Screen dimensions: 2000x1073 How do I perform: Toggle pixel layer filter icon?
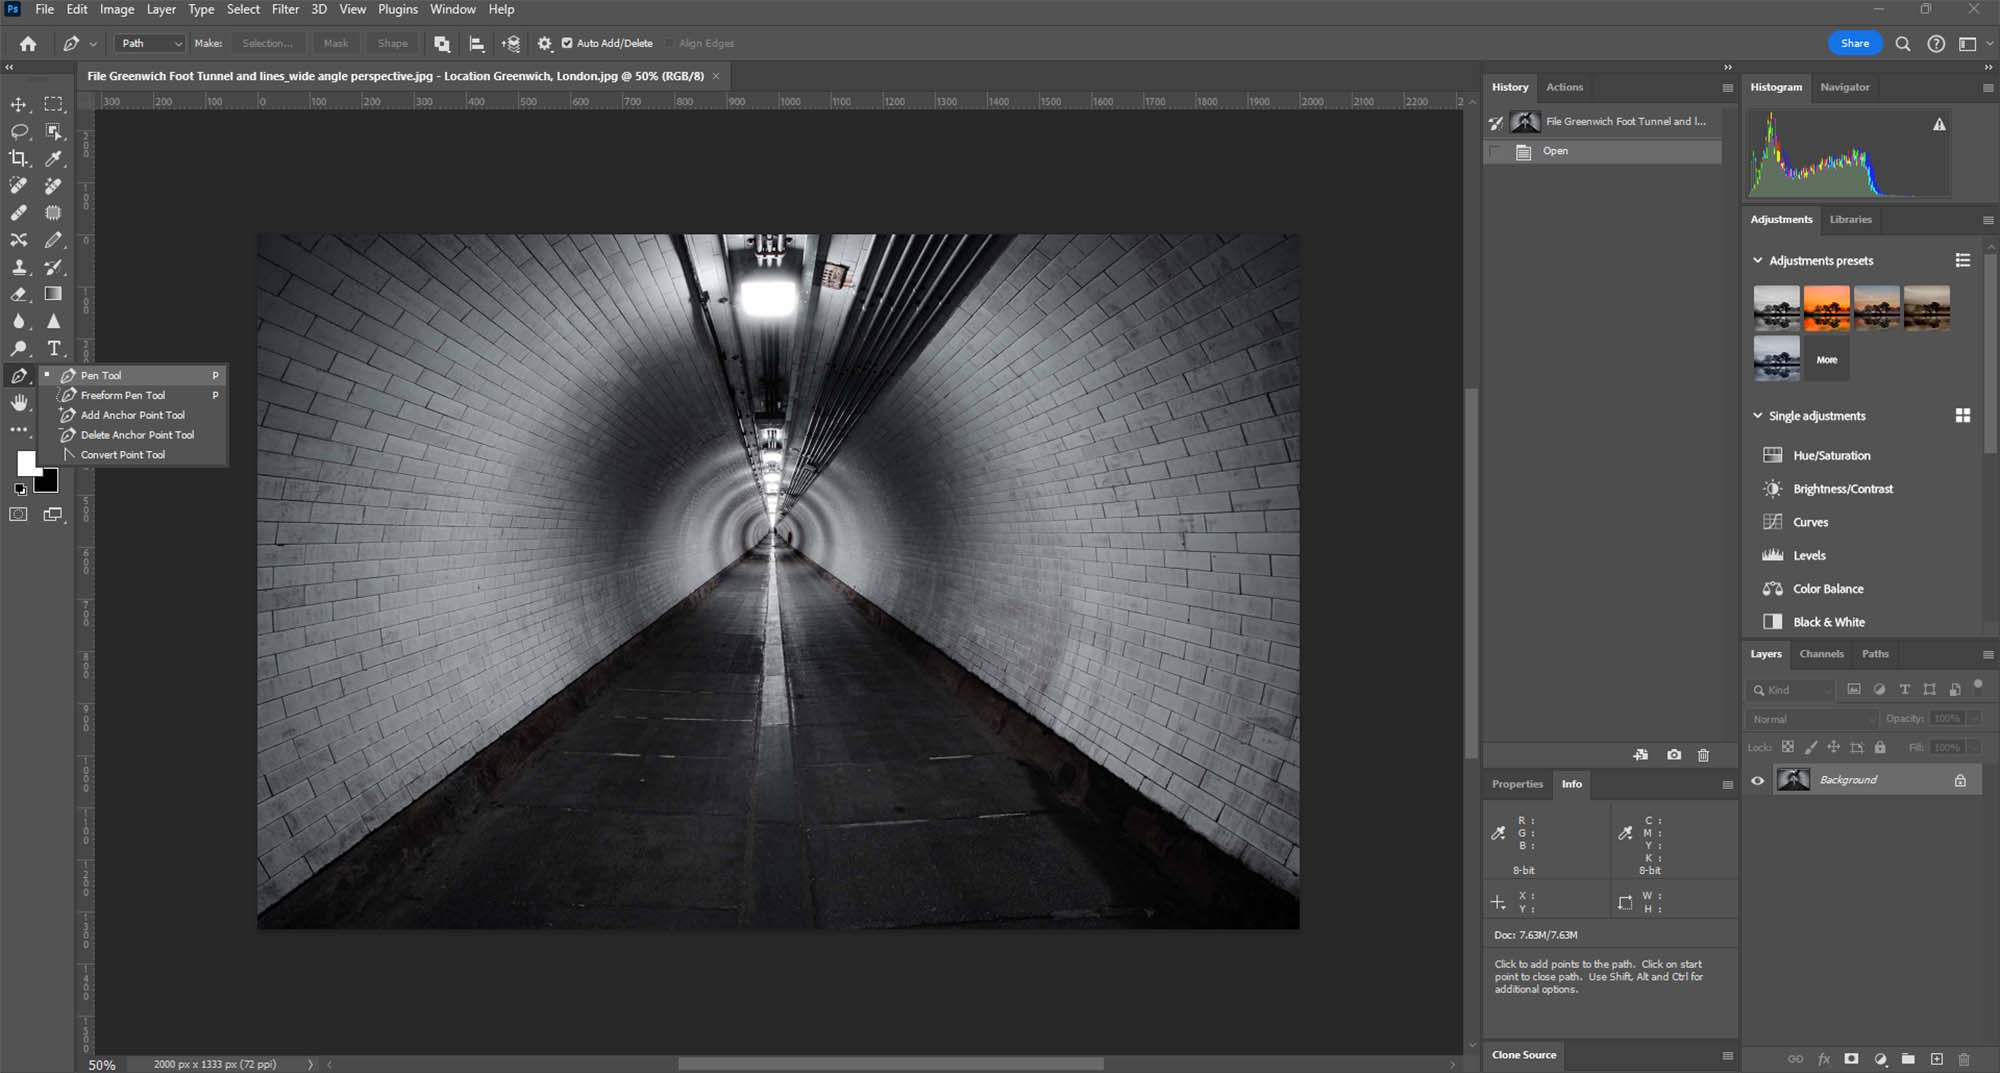point(1854,689)
